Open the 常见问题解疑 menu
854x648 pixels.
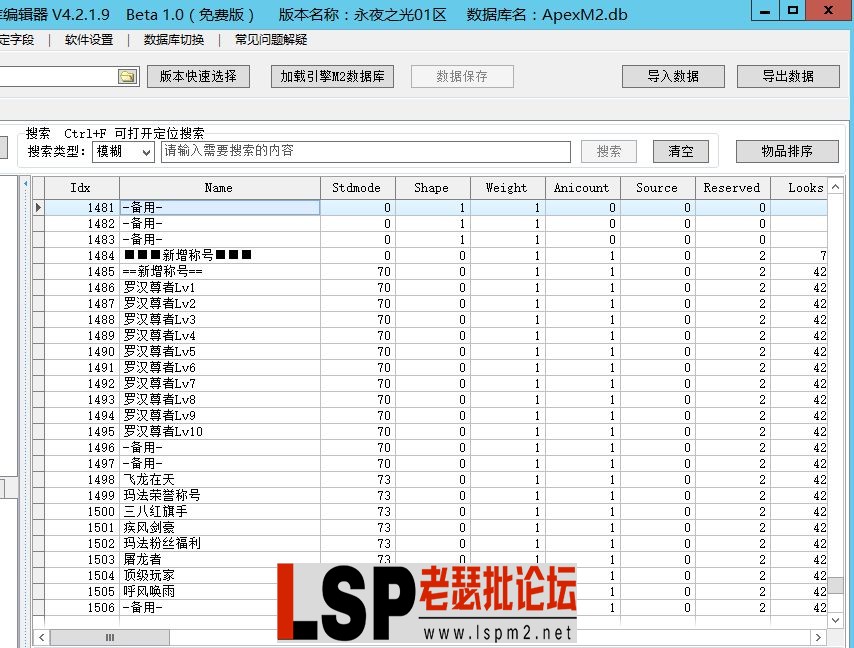271,40
